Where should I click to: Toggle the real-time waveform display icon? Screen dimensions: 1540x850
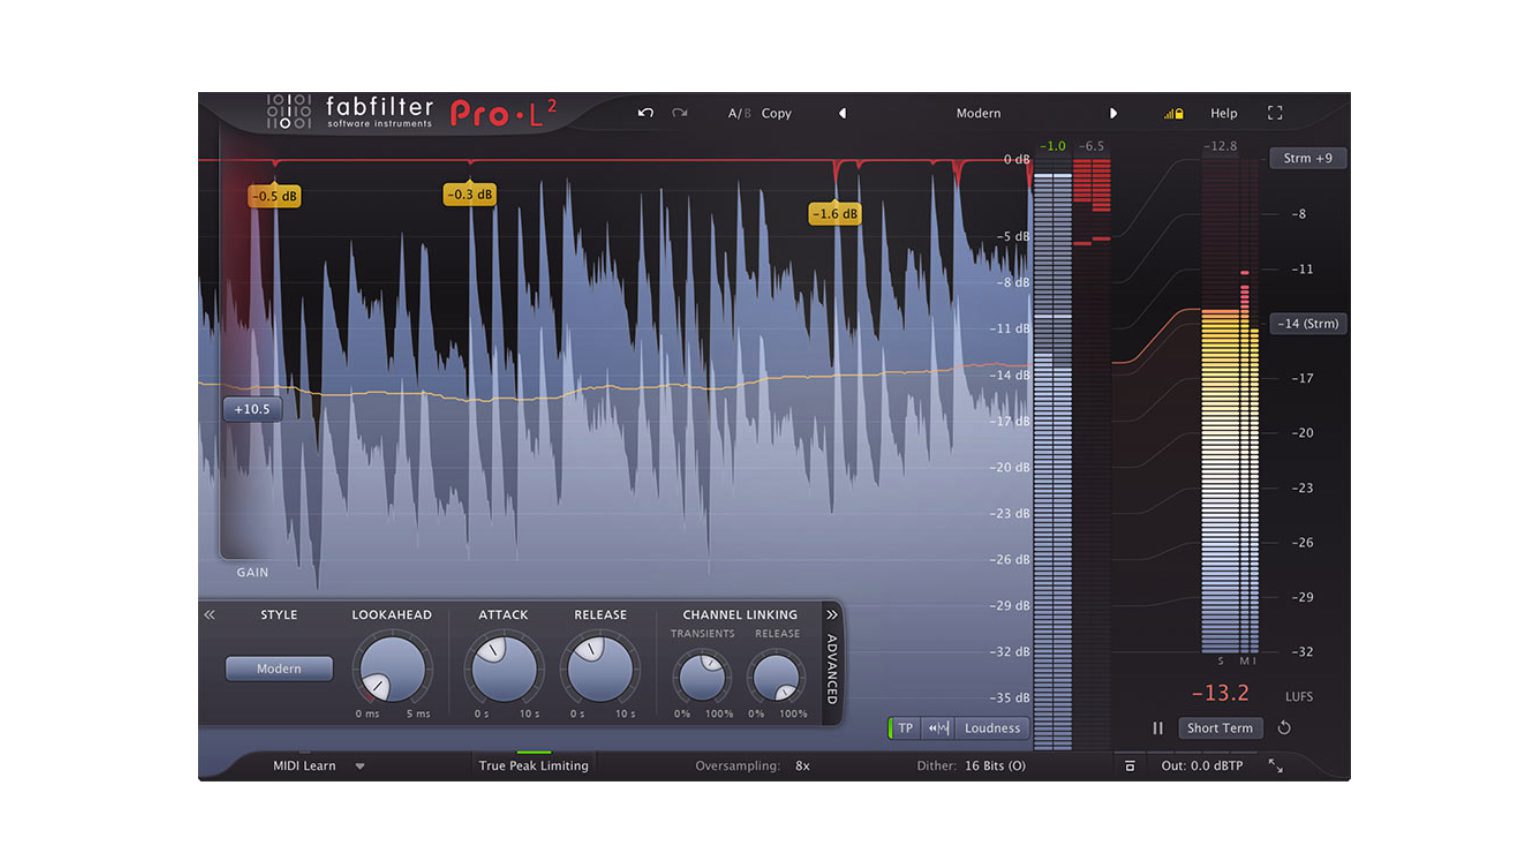[x=937, y=728]
